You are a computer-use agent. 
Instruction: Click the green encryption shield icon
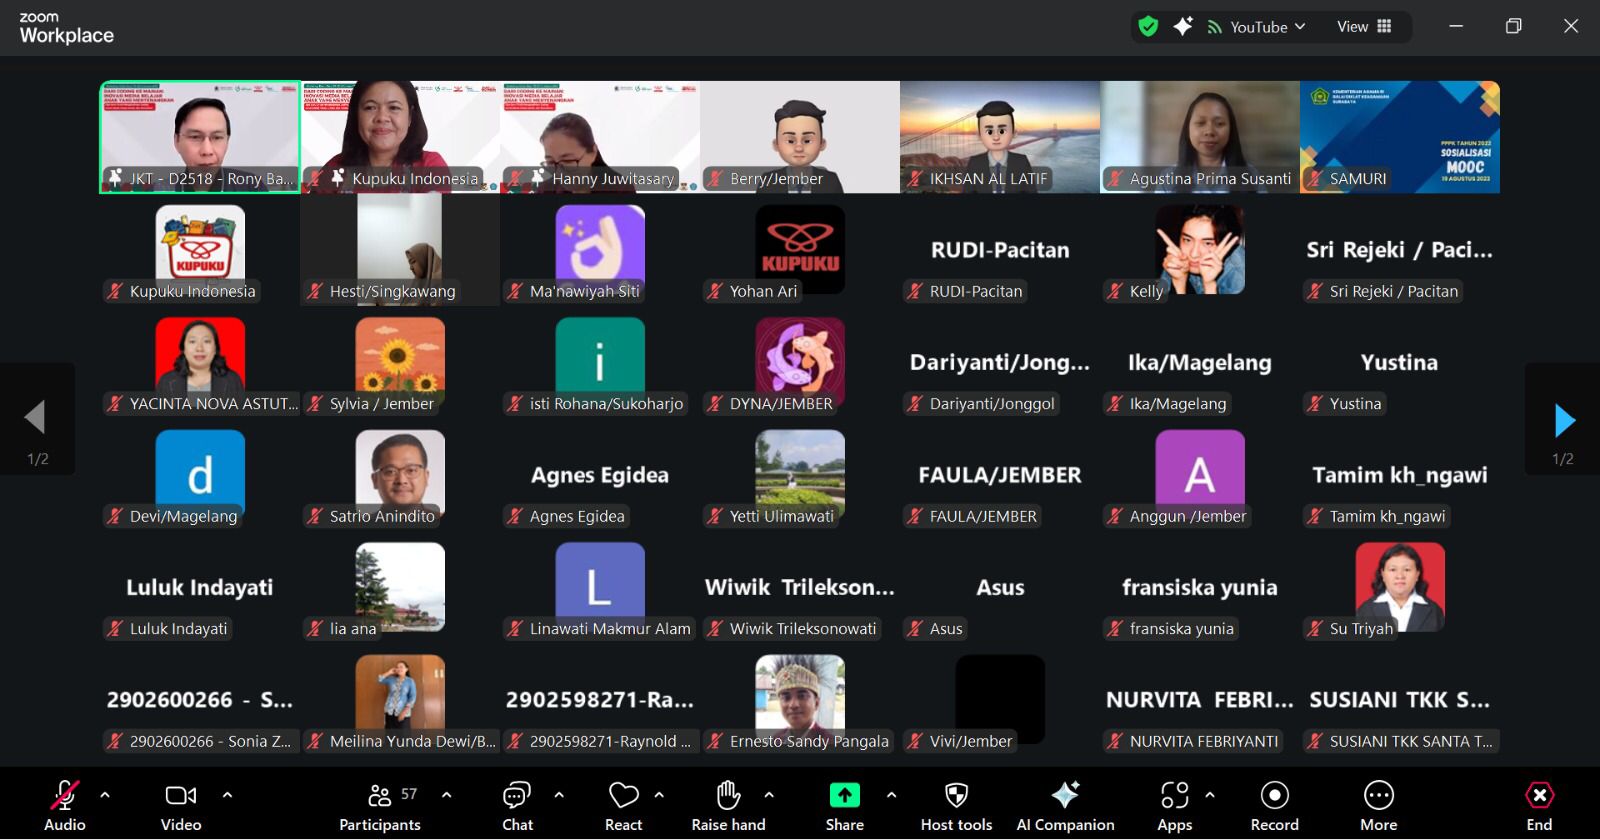1148,27
